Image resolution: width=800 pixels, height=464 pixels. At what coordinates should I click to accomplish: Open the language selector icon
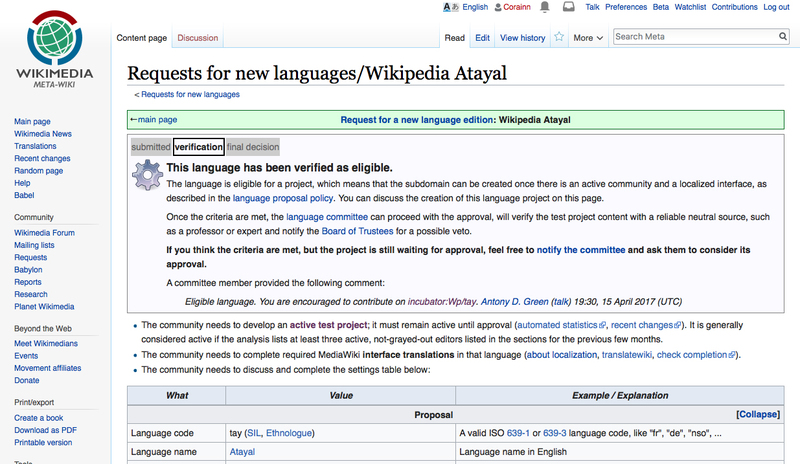click(x=451, y=7)
